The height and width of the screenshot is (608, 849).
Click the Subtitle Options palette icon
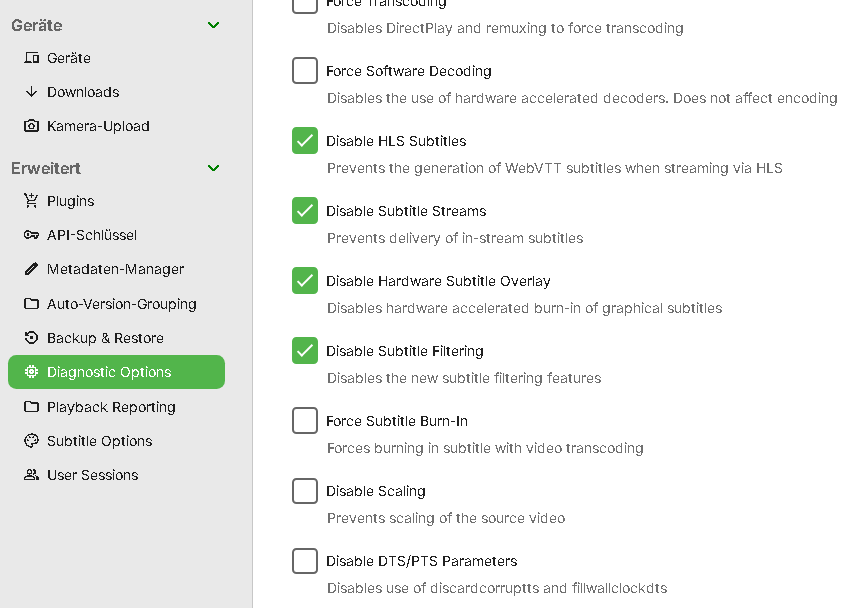[31, 441]
